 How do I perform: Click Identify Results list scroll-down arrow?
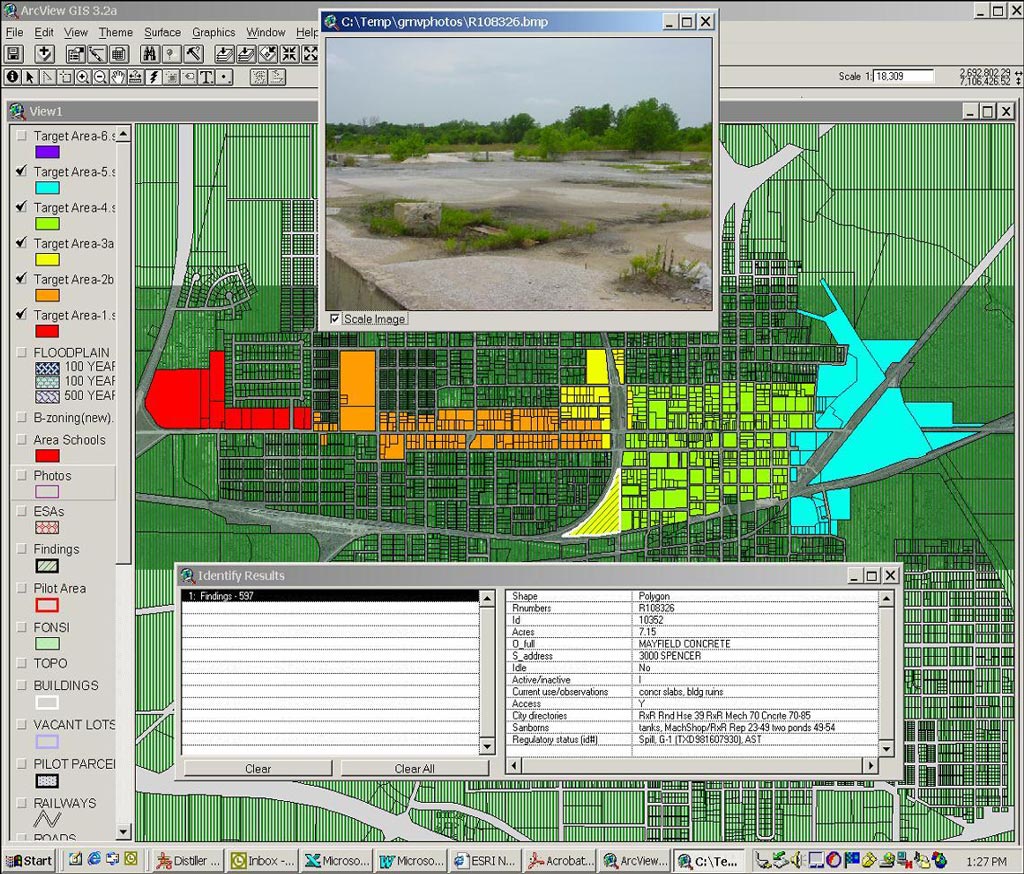pos(487,746)
